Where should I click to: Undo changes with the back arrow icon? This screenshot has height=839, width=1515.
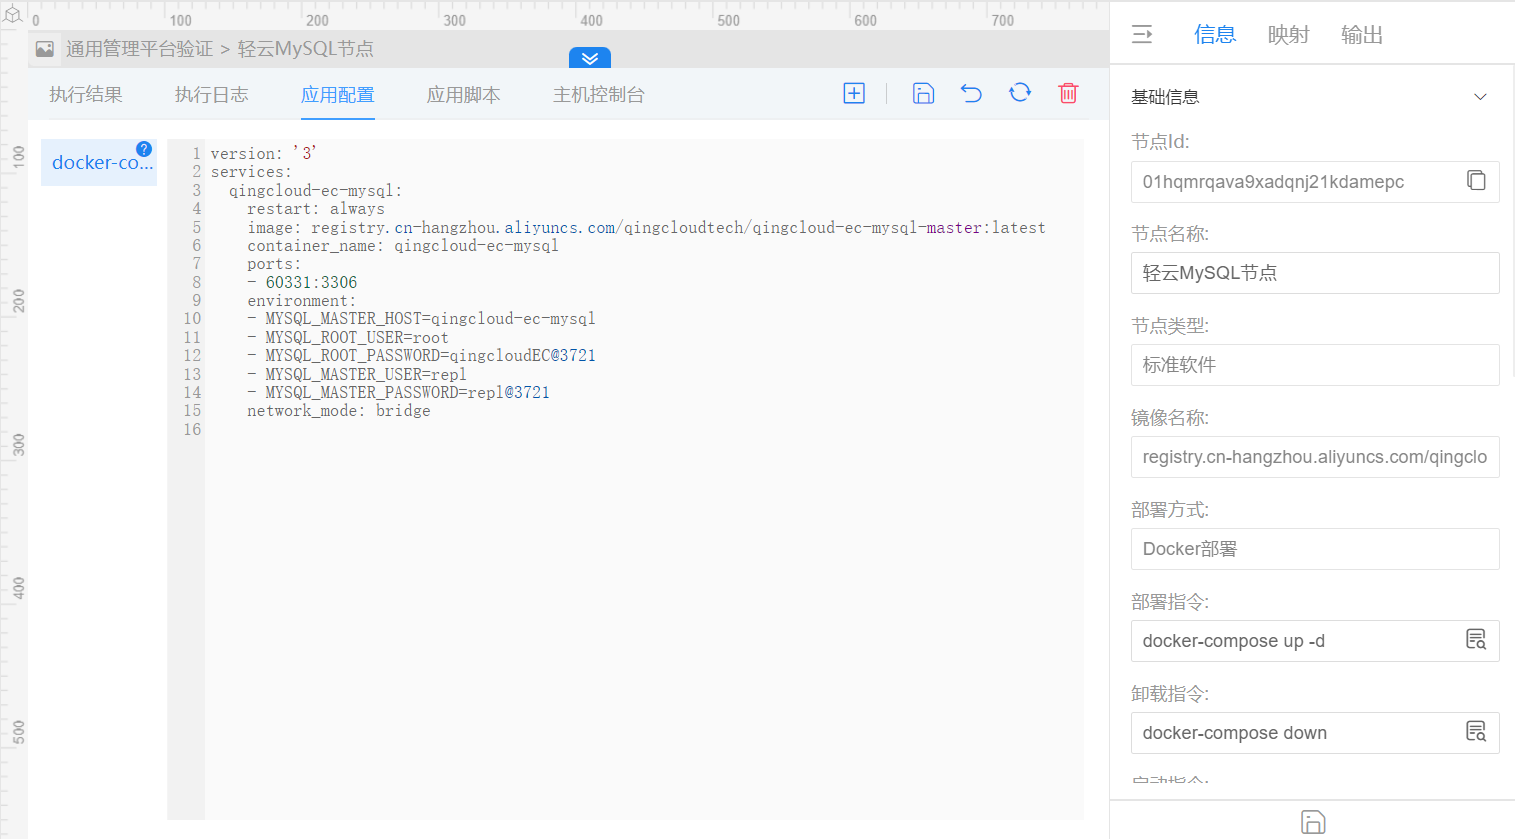click(x=971, y=93)
